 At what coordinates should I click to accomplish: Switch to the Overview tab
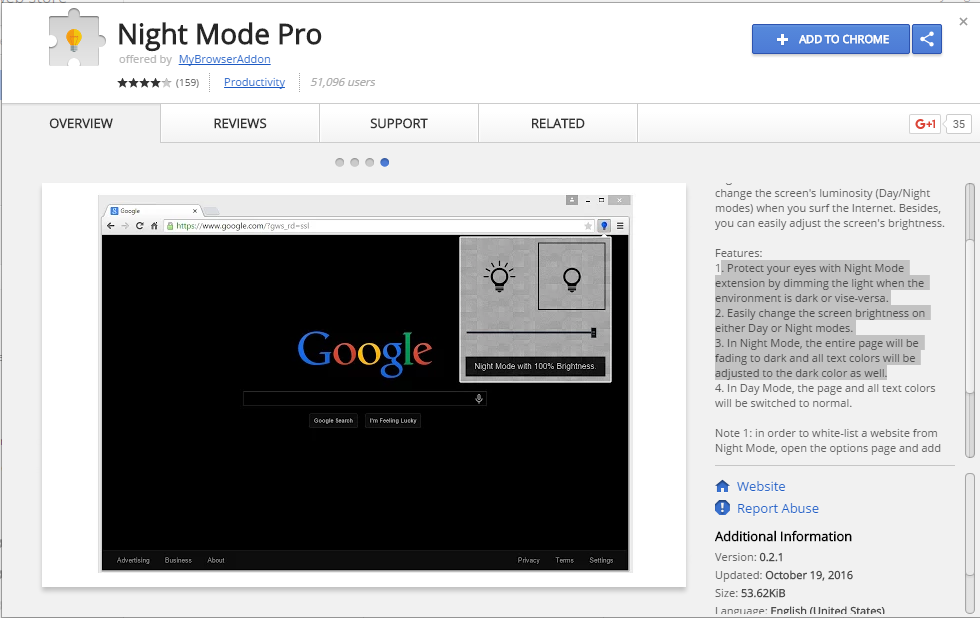coord(81,124)
